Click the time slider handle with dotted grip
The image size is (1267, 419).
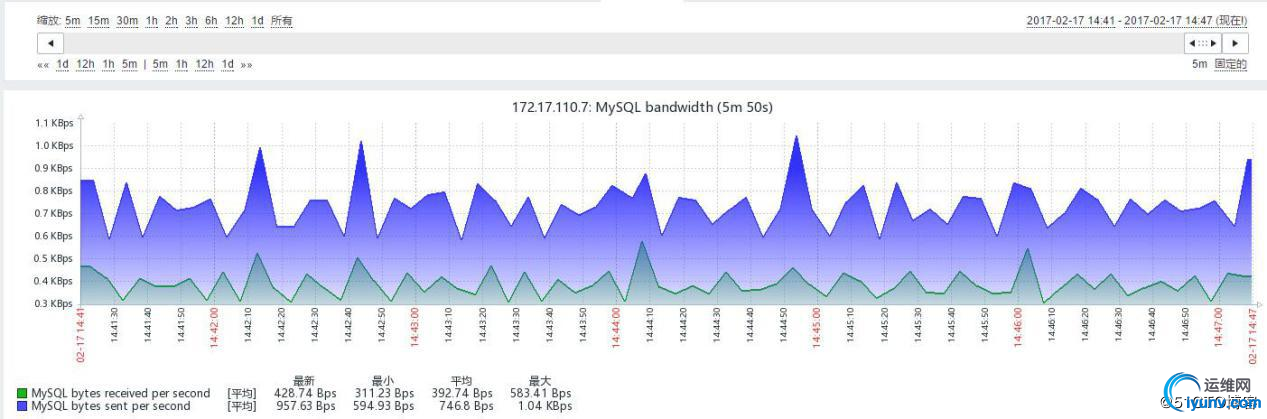(1203, 43)
